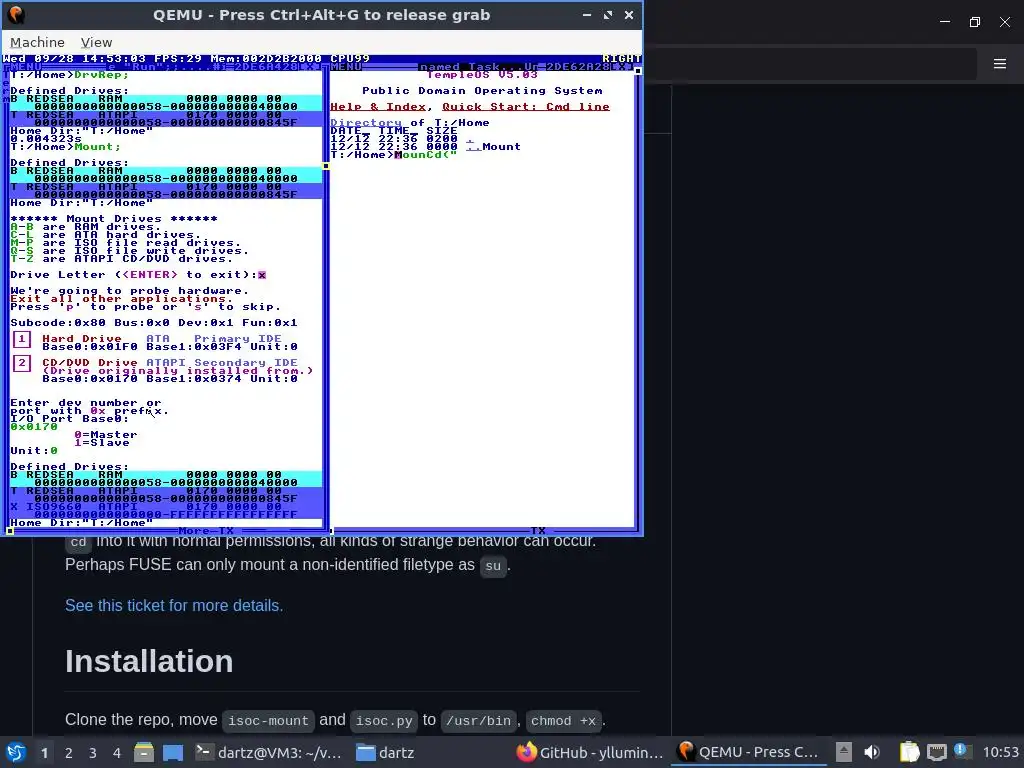This screenshot has height=768, width=1024.
Task: Restore down the browser window
Action: click(x=975, y=22)
